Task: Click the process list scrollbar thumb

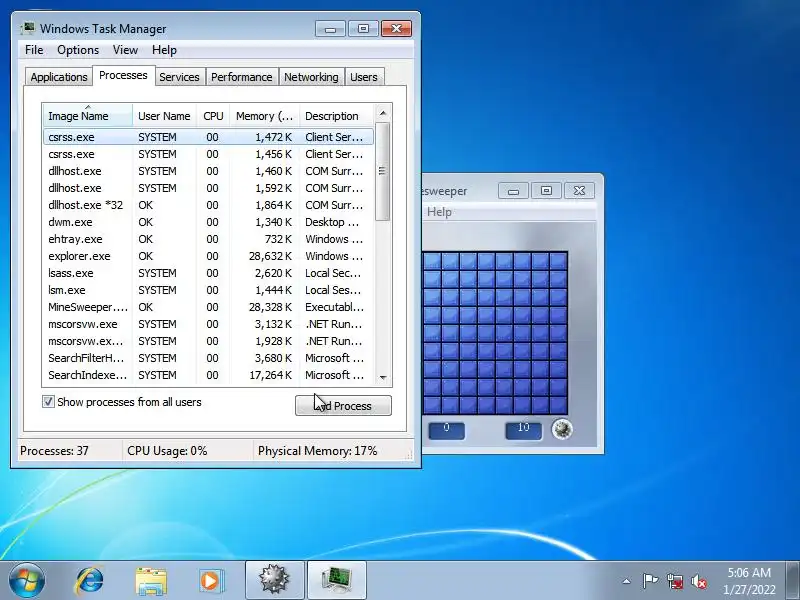Action: click(x=383, y=171)
